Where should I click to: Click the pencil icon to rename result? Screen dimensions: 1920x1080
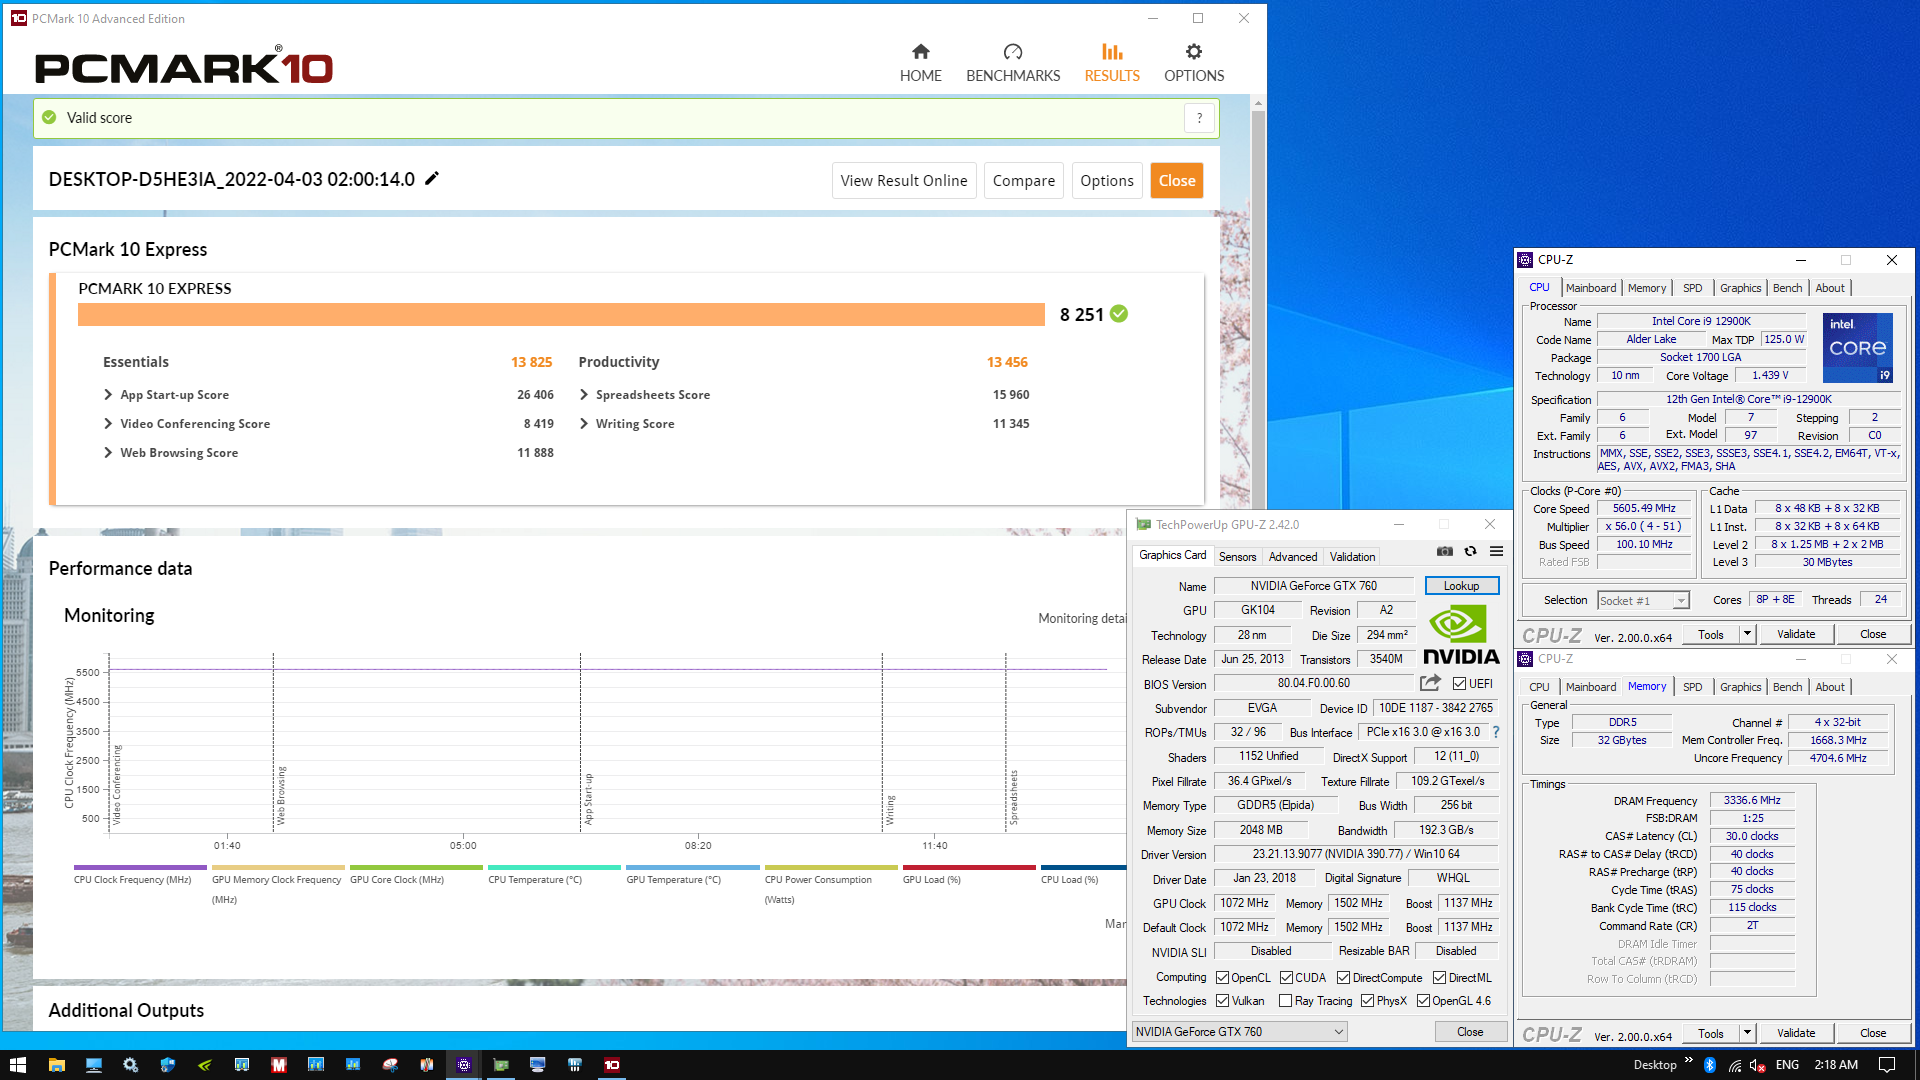point(432,179)
